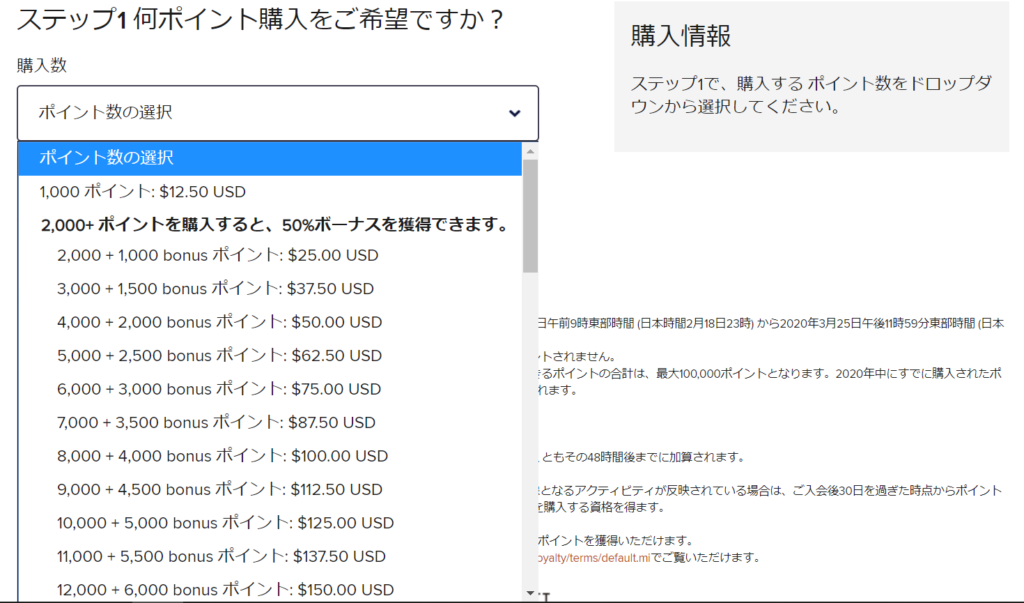Pick 9,000 + 4,500 bonus for $112.50

220,489
